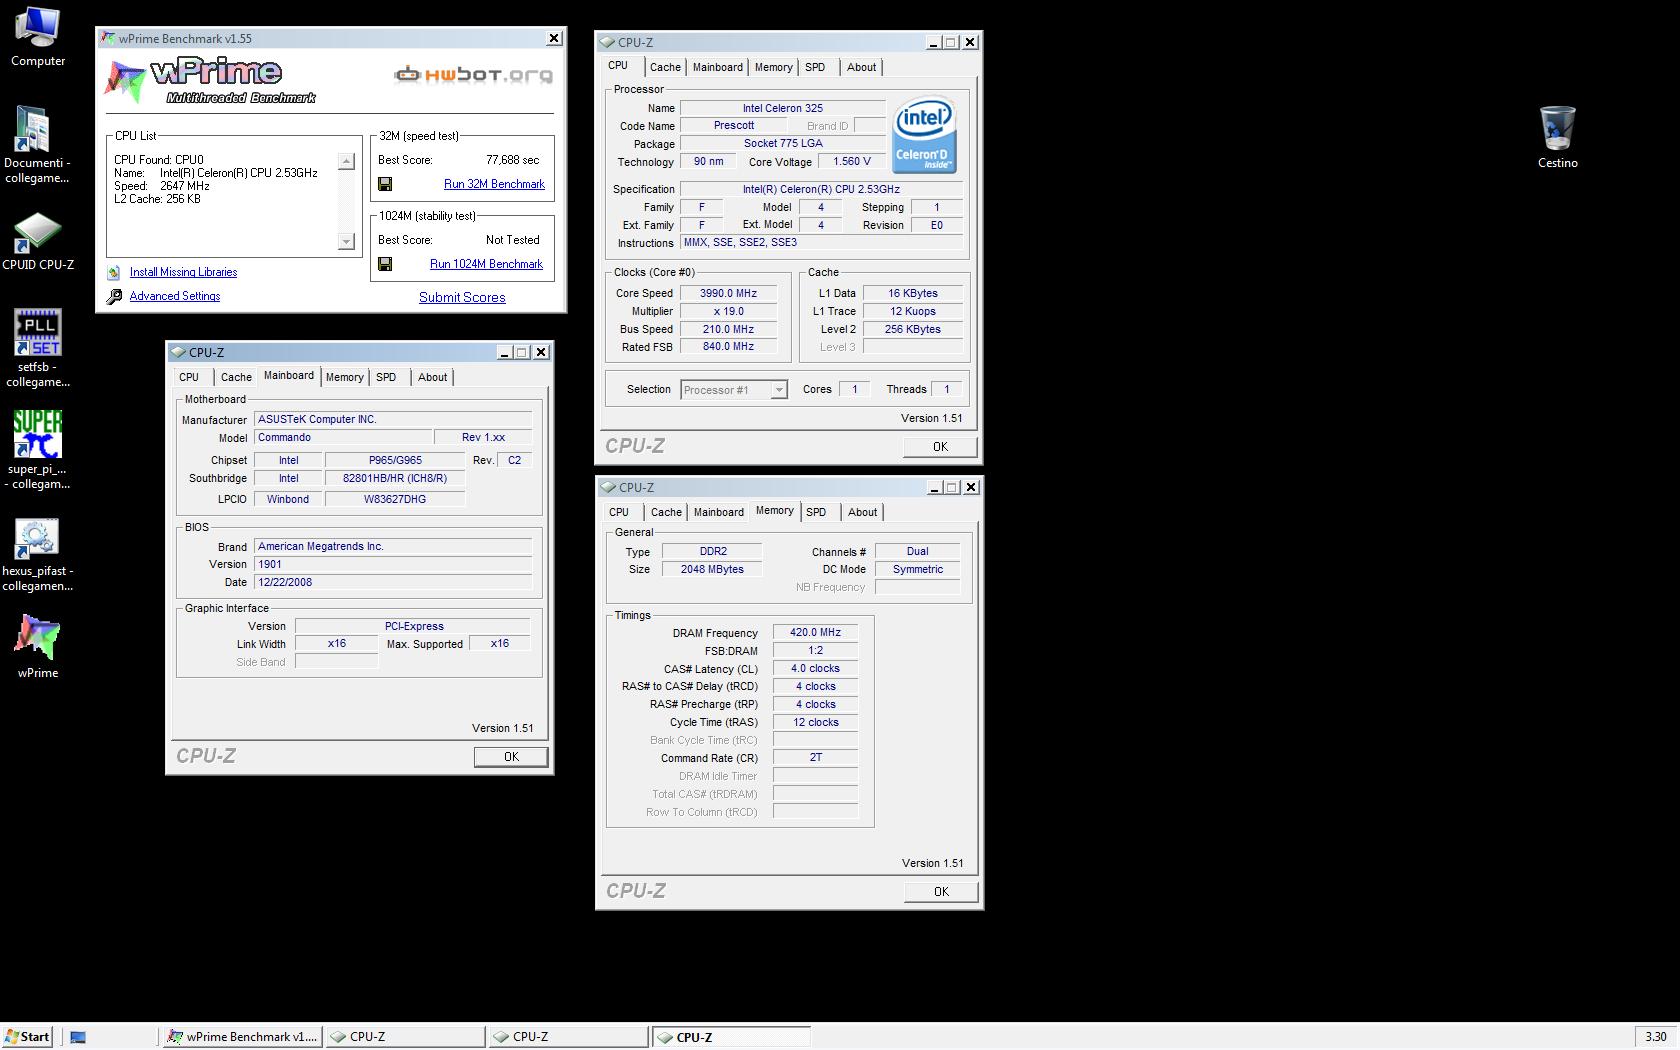The height and width of the screenshot is (1050, 1680).
Task: Open the Cestino recycle bin
Action: (1557, 137)
